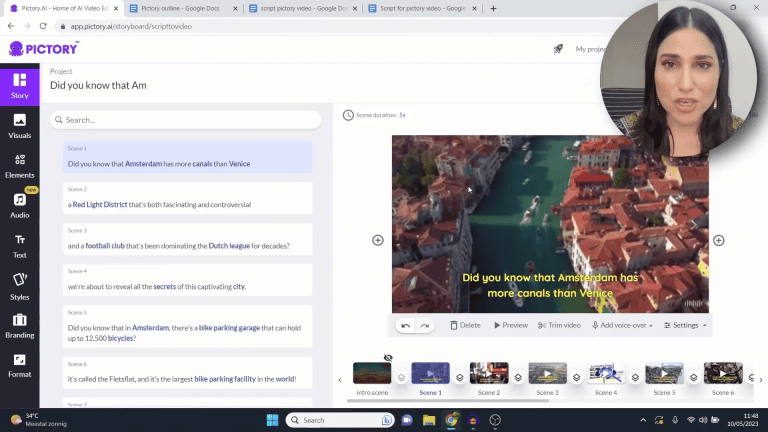Image resolution: width=768 pixels, height=432 pixels.
Task: Open the Styles panel in sidebar
Action: [x=19, y=285]
